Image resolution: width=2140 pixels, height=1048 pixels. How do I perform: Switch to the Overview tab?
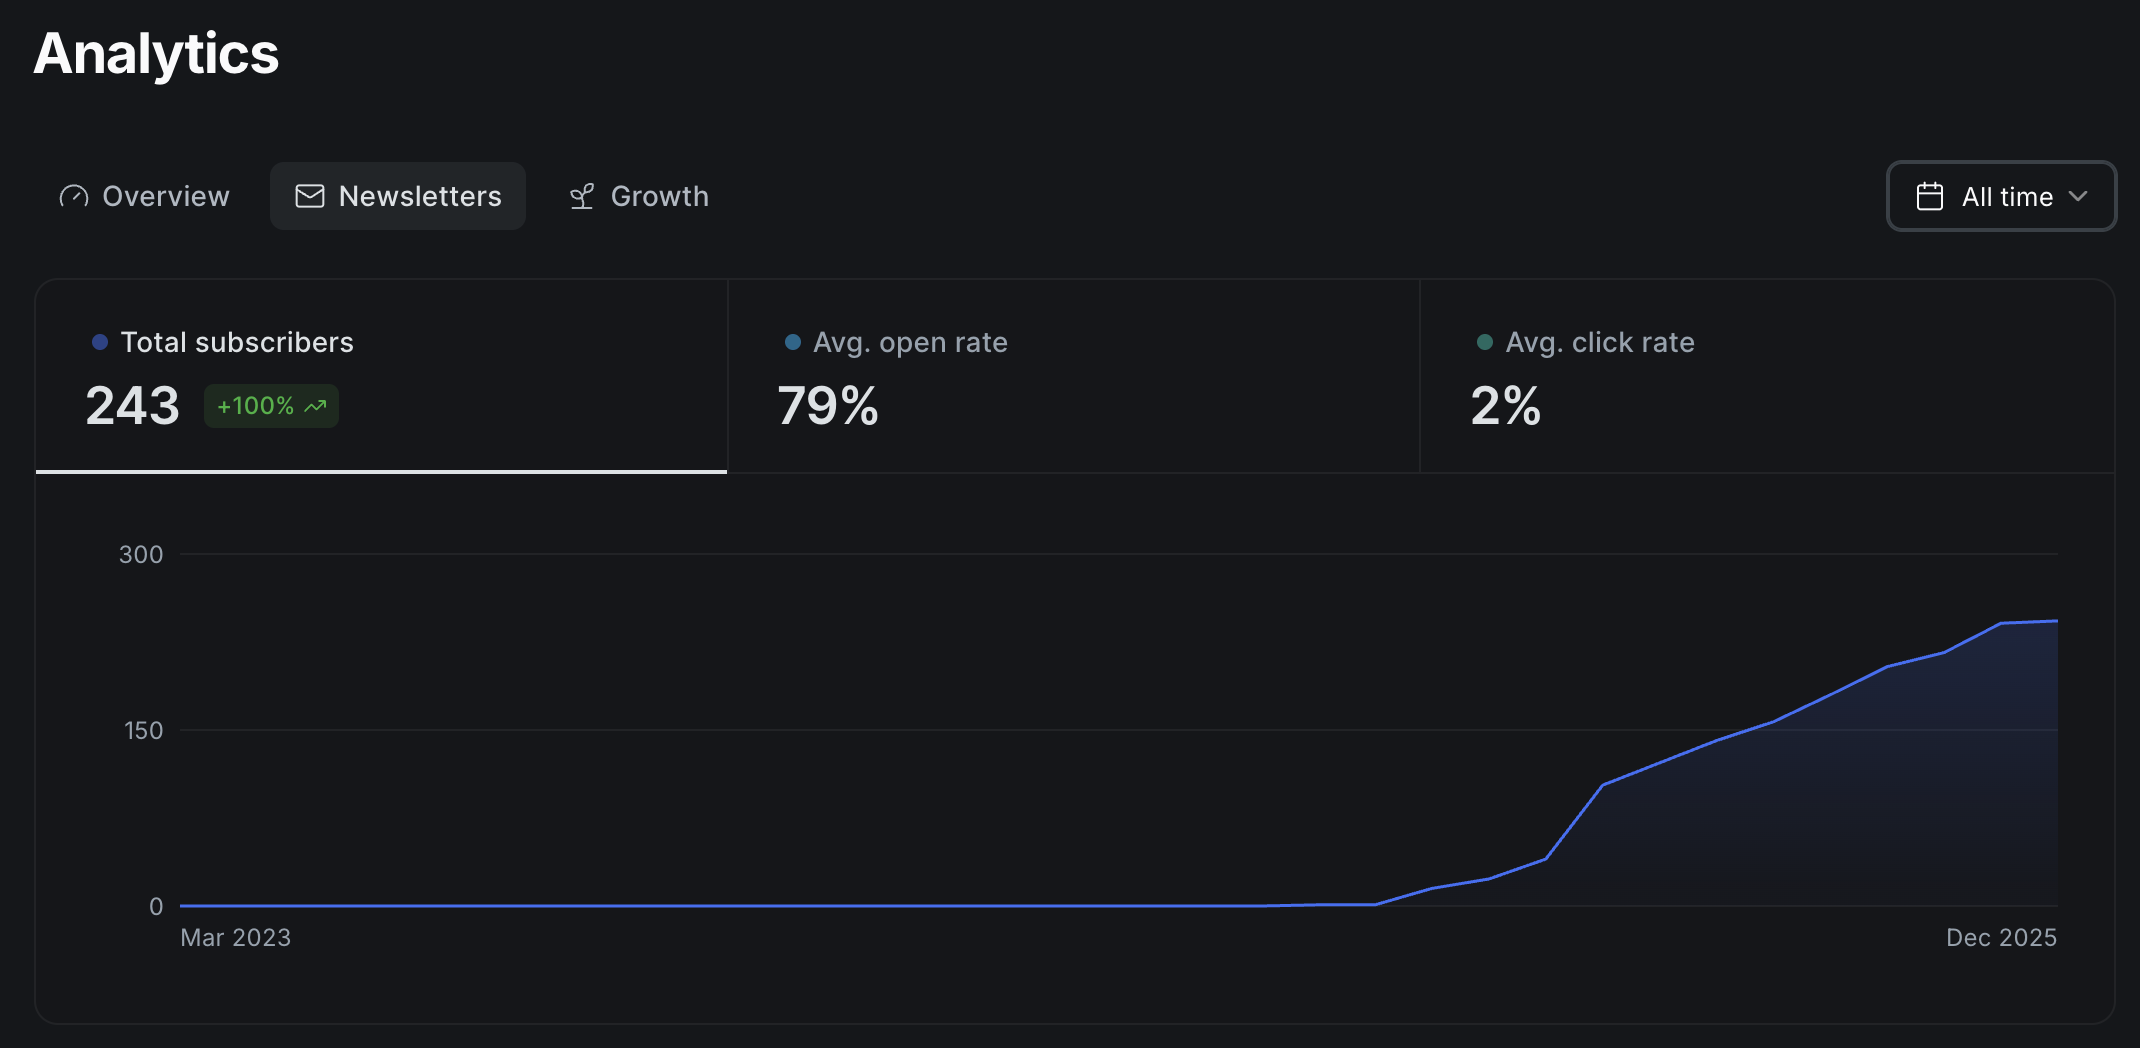(145, 196)
